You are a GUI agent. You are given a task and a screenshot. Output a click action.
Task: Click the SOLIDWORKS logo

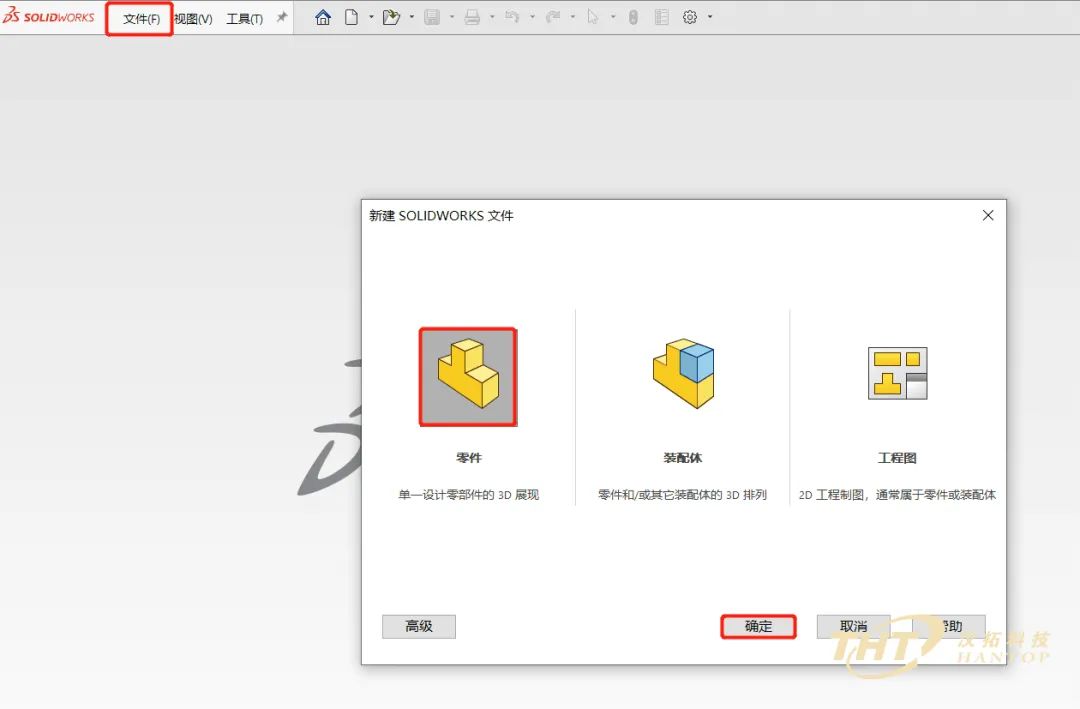pyautogui.click(x=49, y=16)
